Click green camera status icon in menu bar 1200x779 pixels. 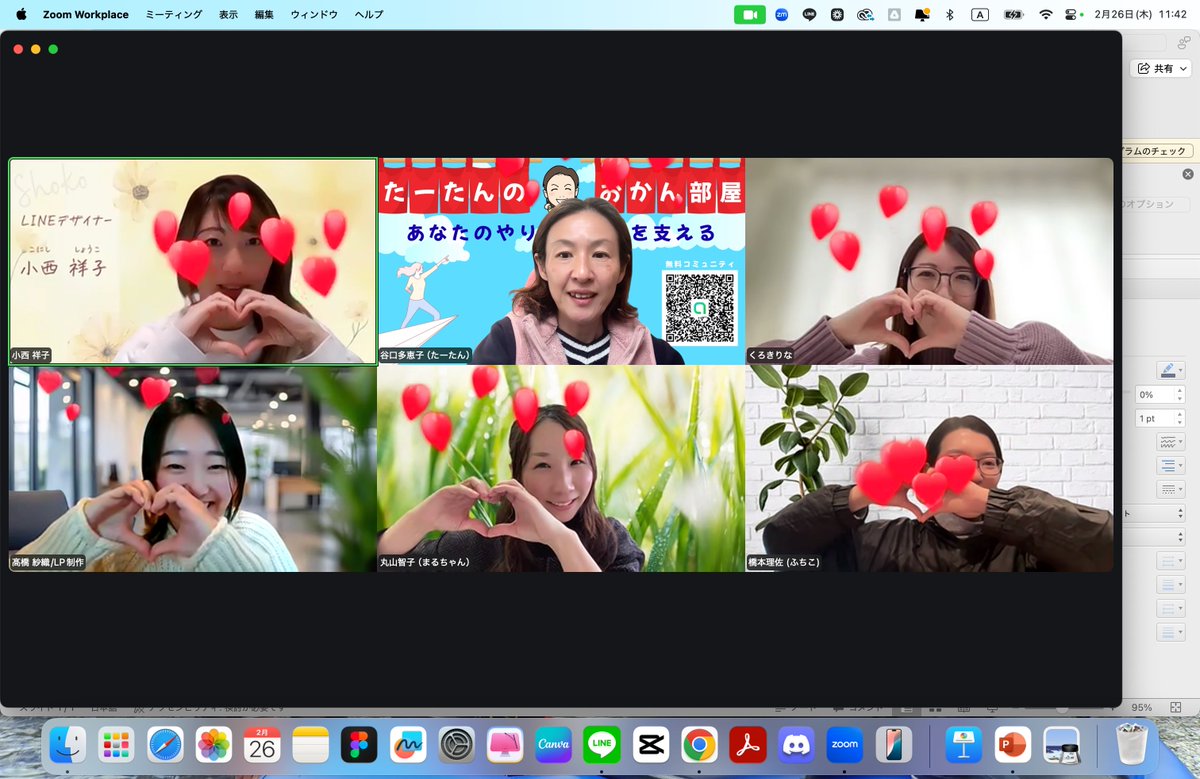coord(749,14)
